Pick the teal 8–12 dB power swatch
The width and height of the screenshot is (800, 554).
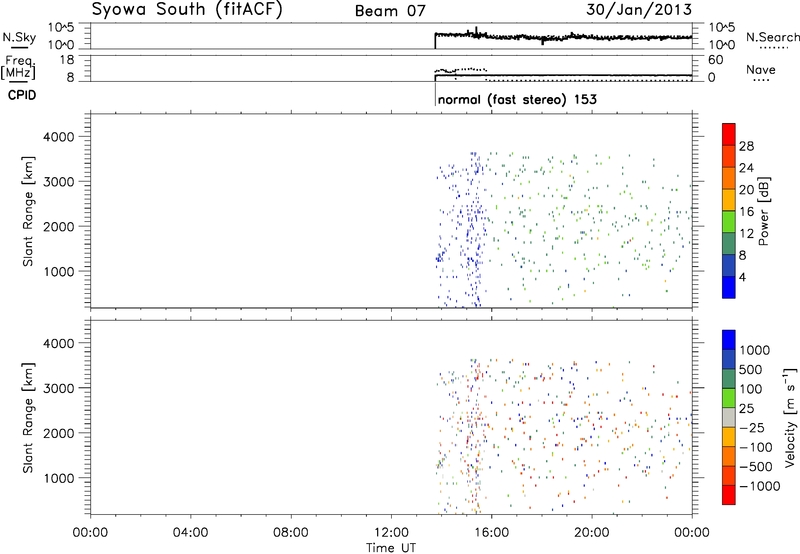click(729, 244)
